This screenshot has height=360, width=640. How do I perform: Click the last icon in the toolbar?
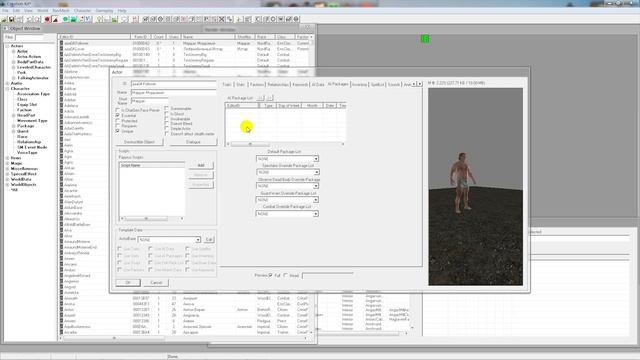(296, 19)
